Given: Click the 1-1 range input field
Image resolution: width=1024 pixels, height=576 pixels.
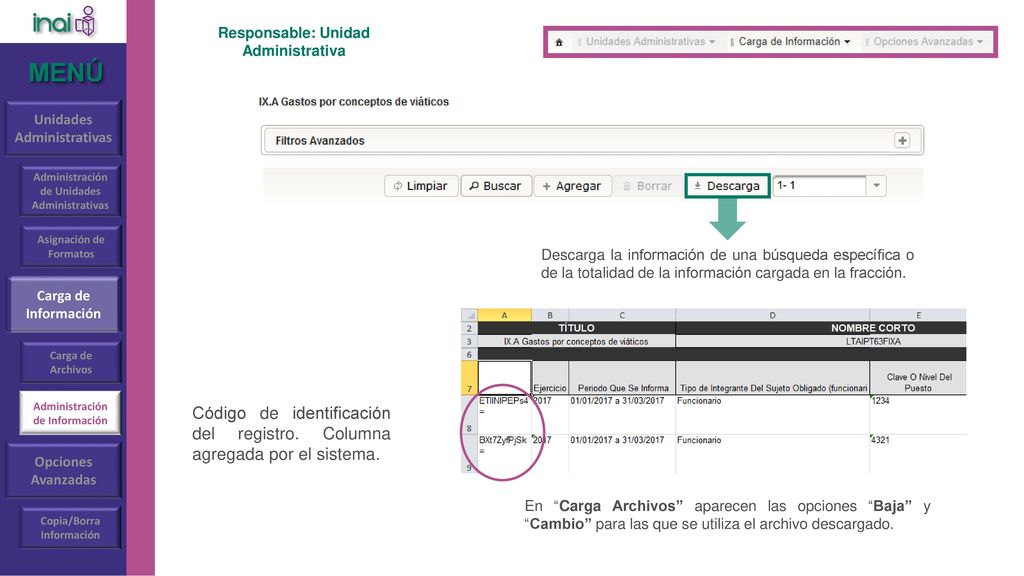Looking at the screenshot, I should [820, 185].
